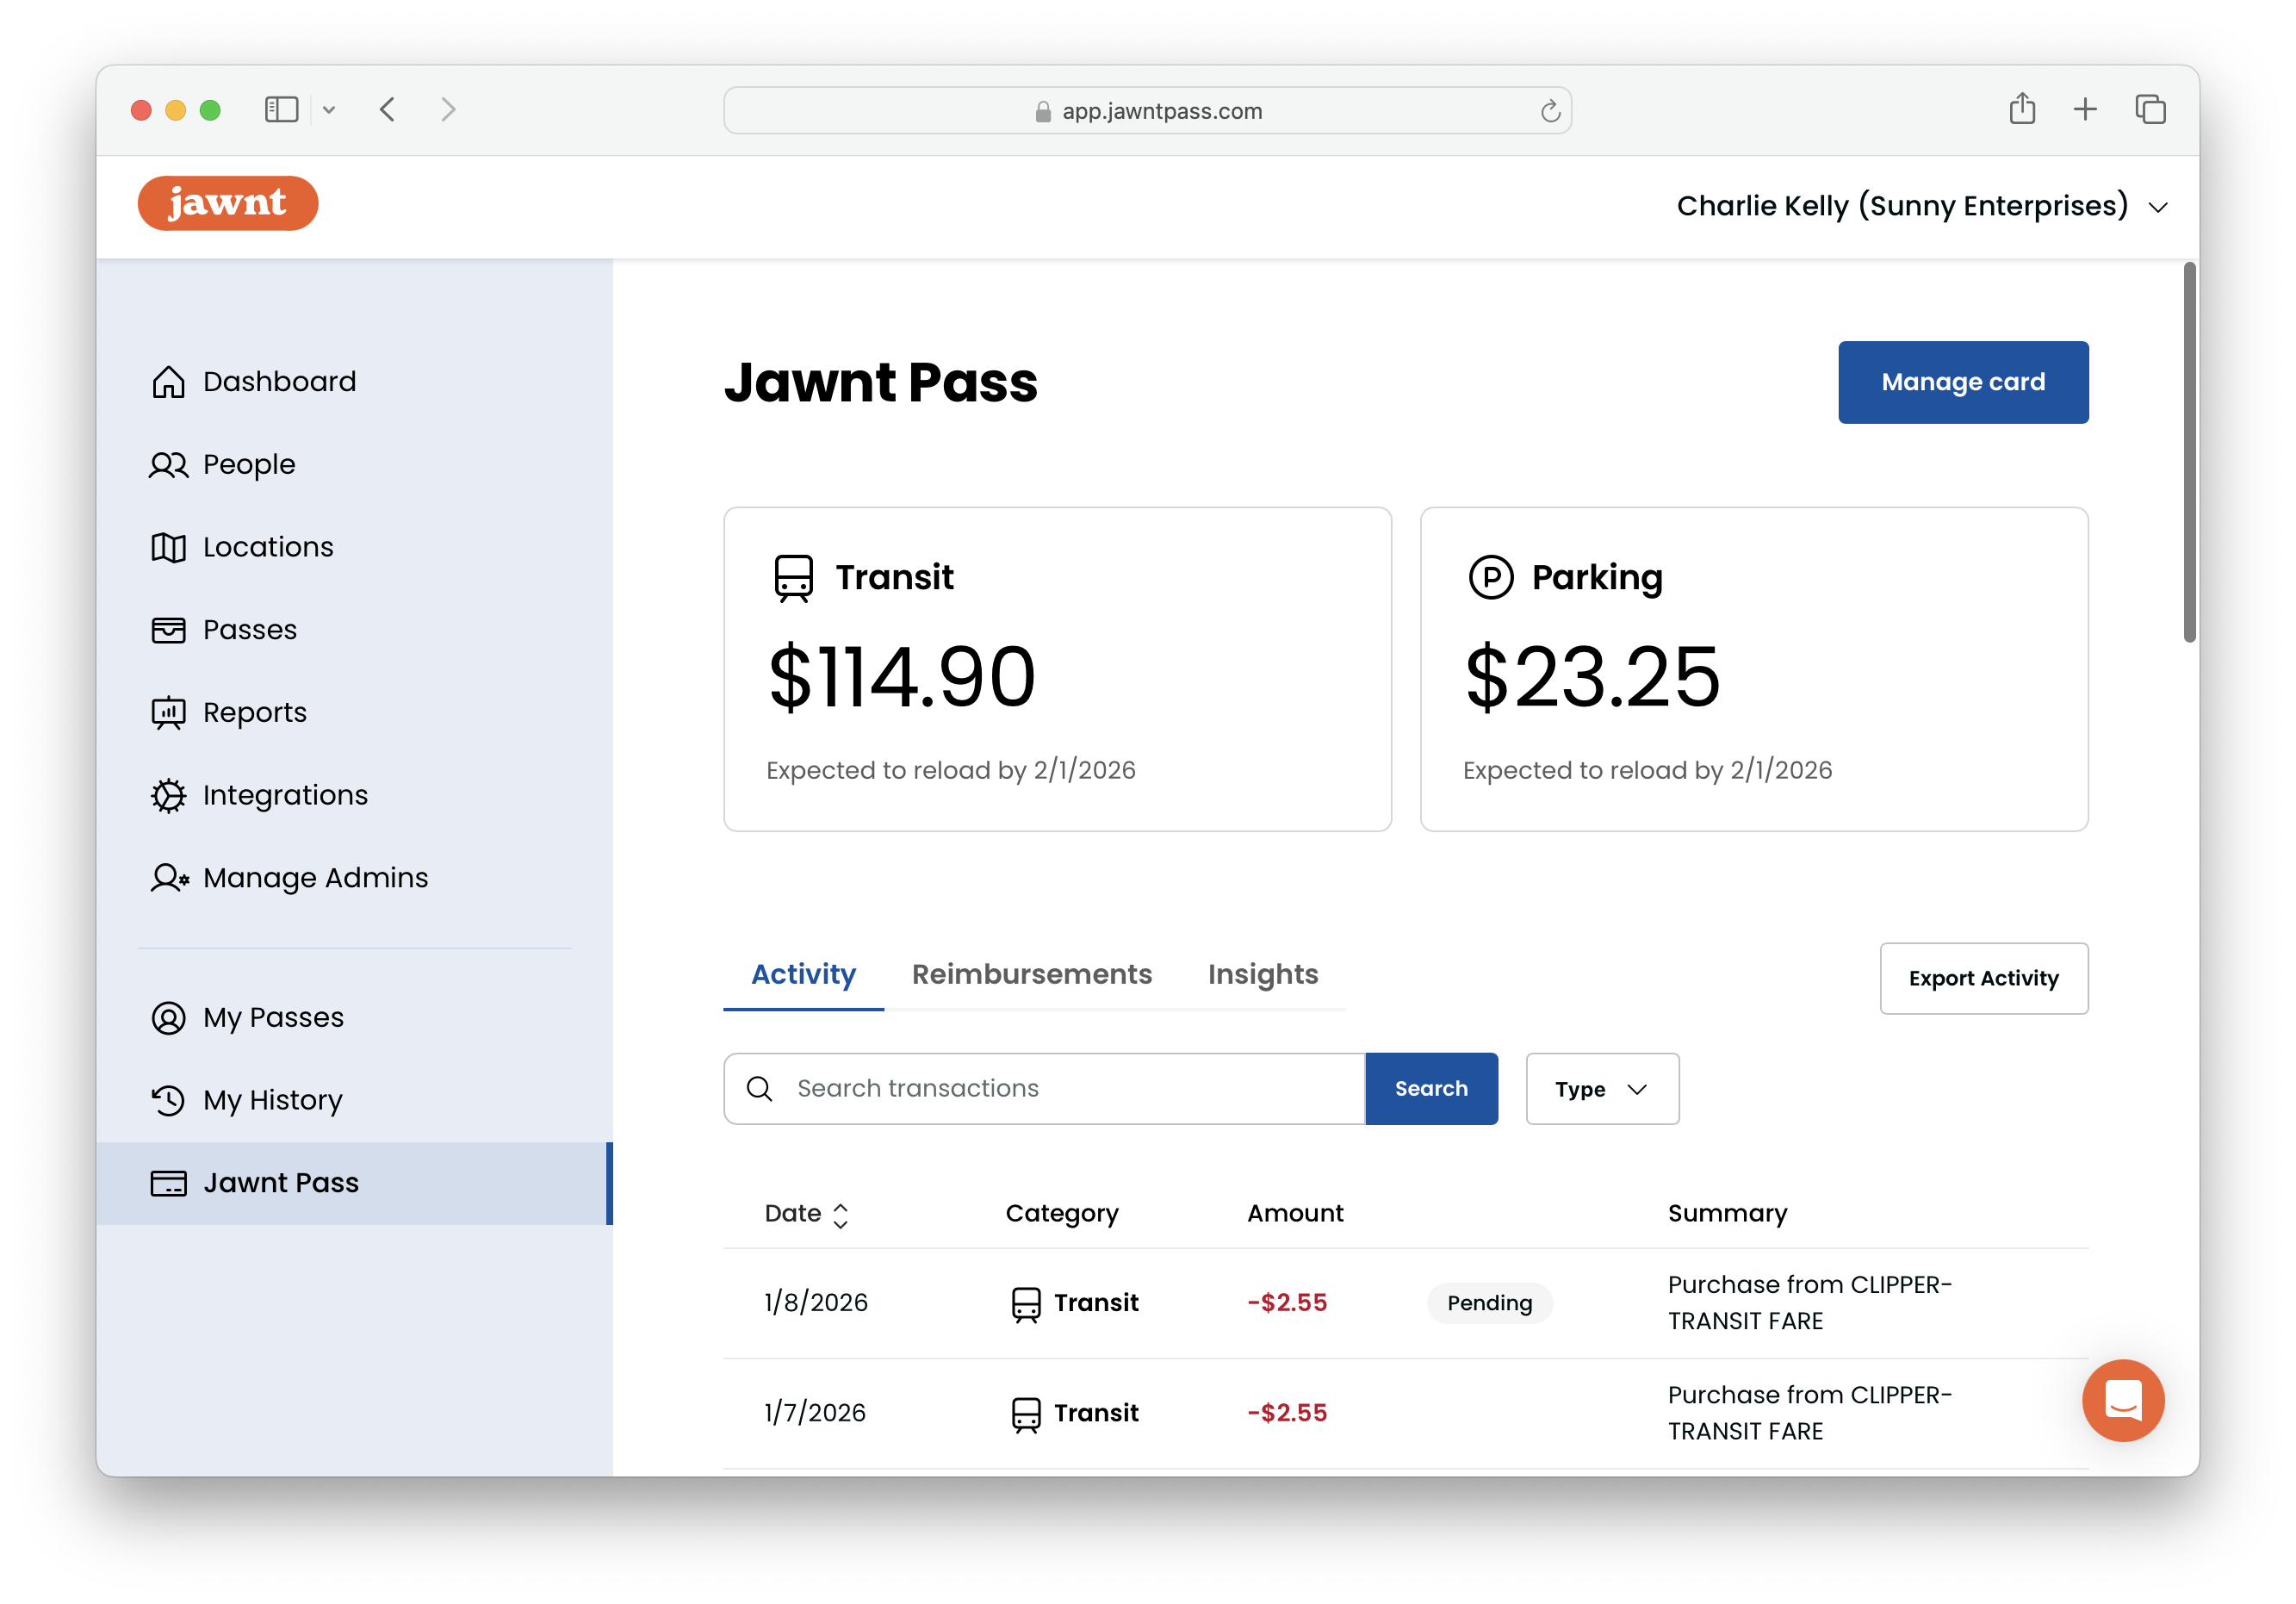The image size is (2296, 1604).
Task: Click the Summary column header
Action: coord(1727,1214)
